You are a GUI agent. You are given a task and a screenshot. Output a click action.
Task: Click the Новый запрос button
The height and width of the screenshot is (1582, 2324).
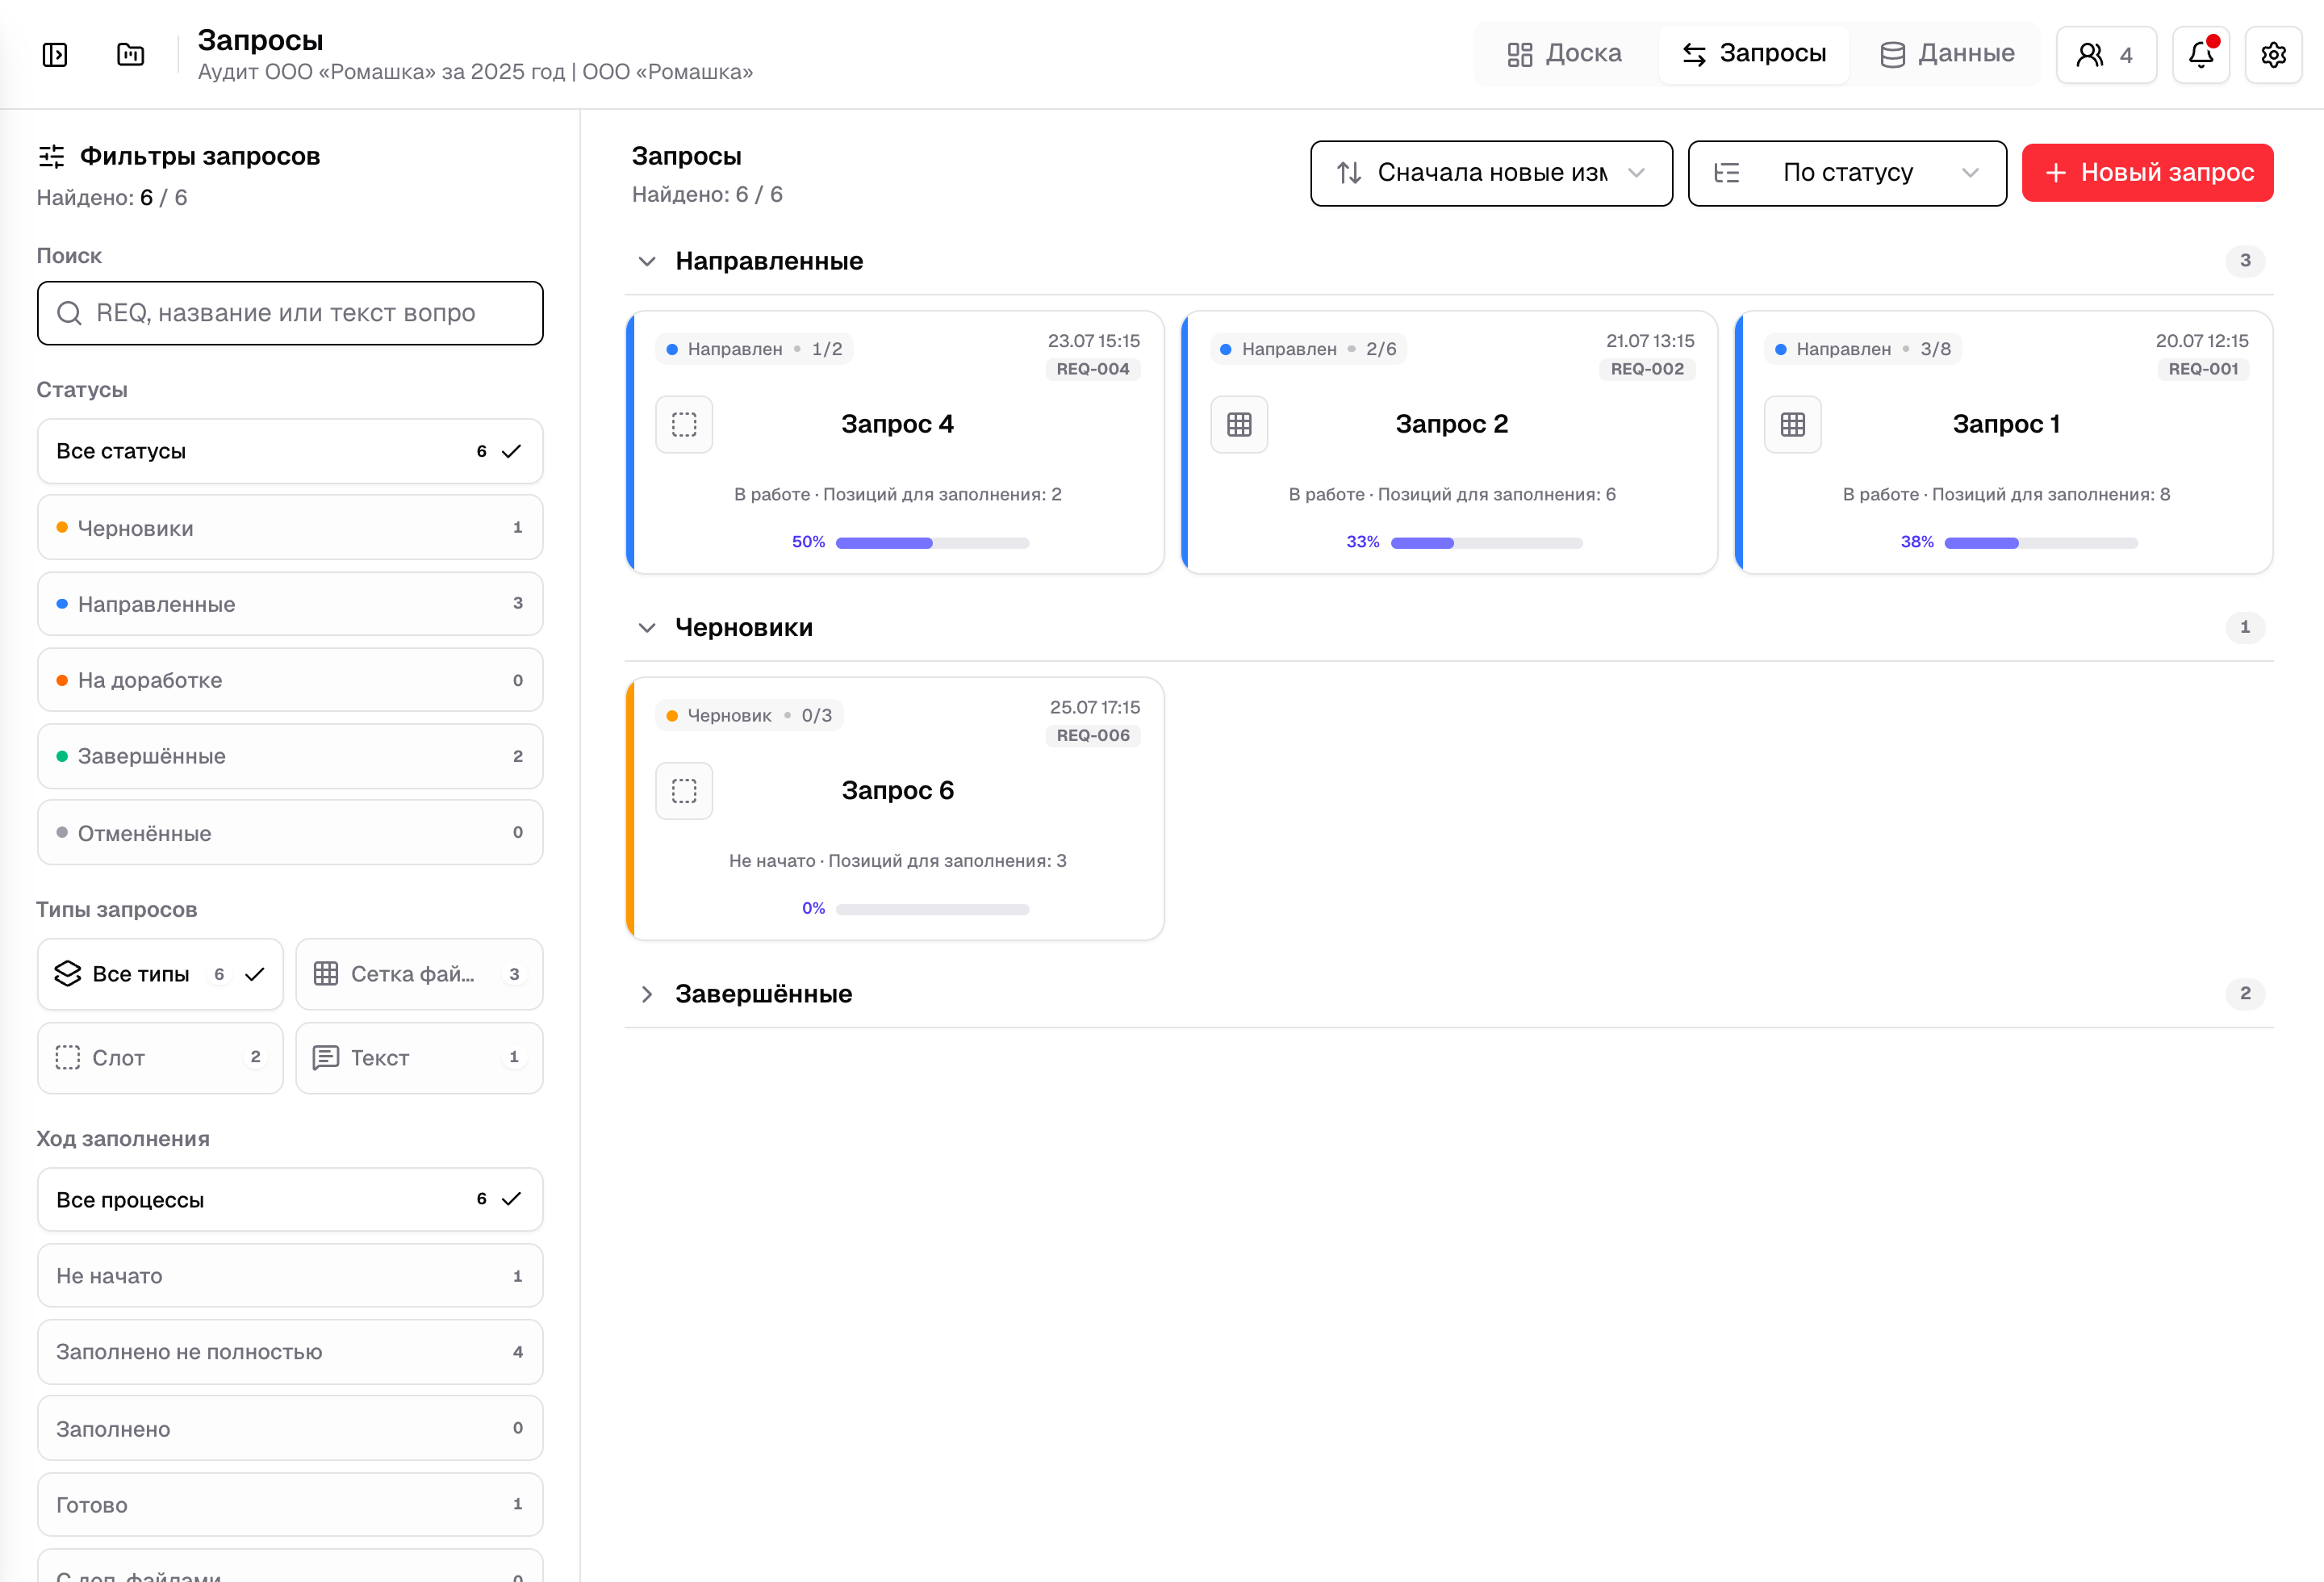[2147, 173]
